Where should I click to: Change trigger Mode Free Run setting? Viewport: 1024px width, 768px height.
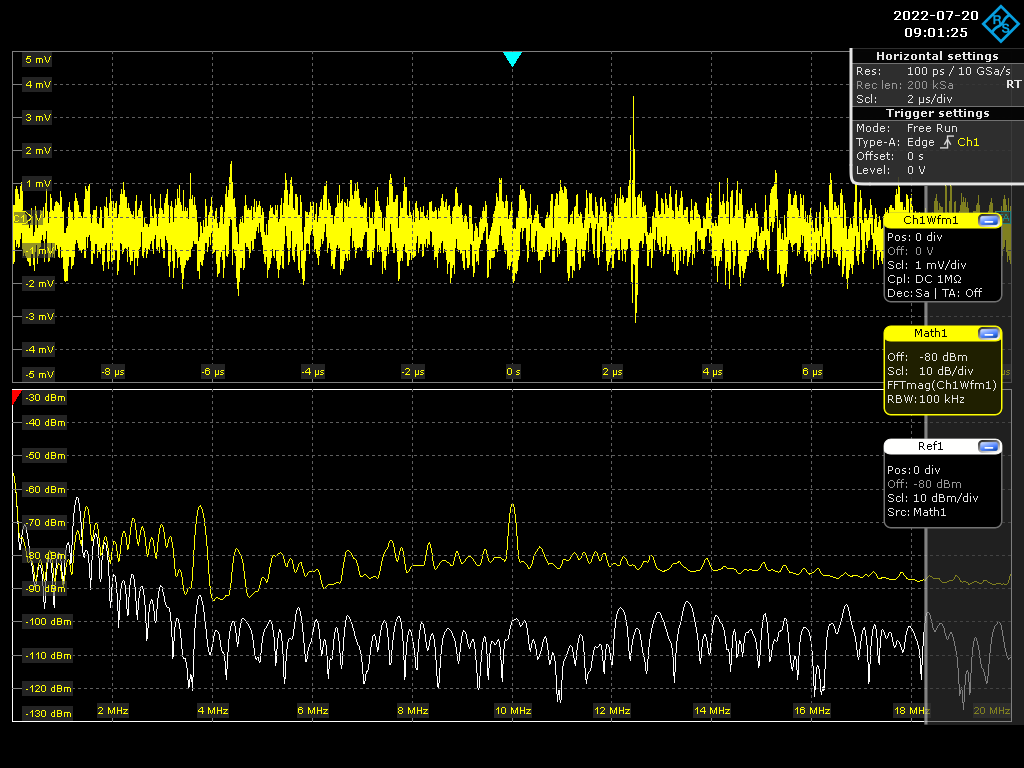coord(932,128)
